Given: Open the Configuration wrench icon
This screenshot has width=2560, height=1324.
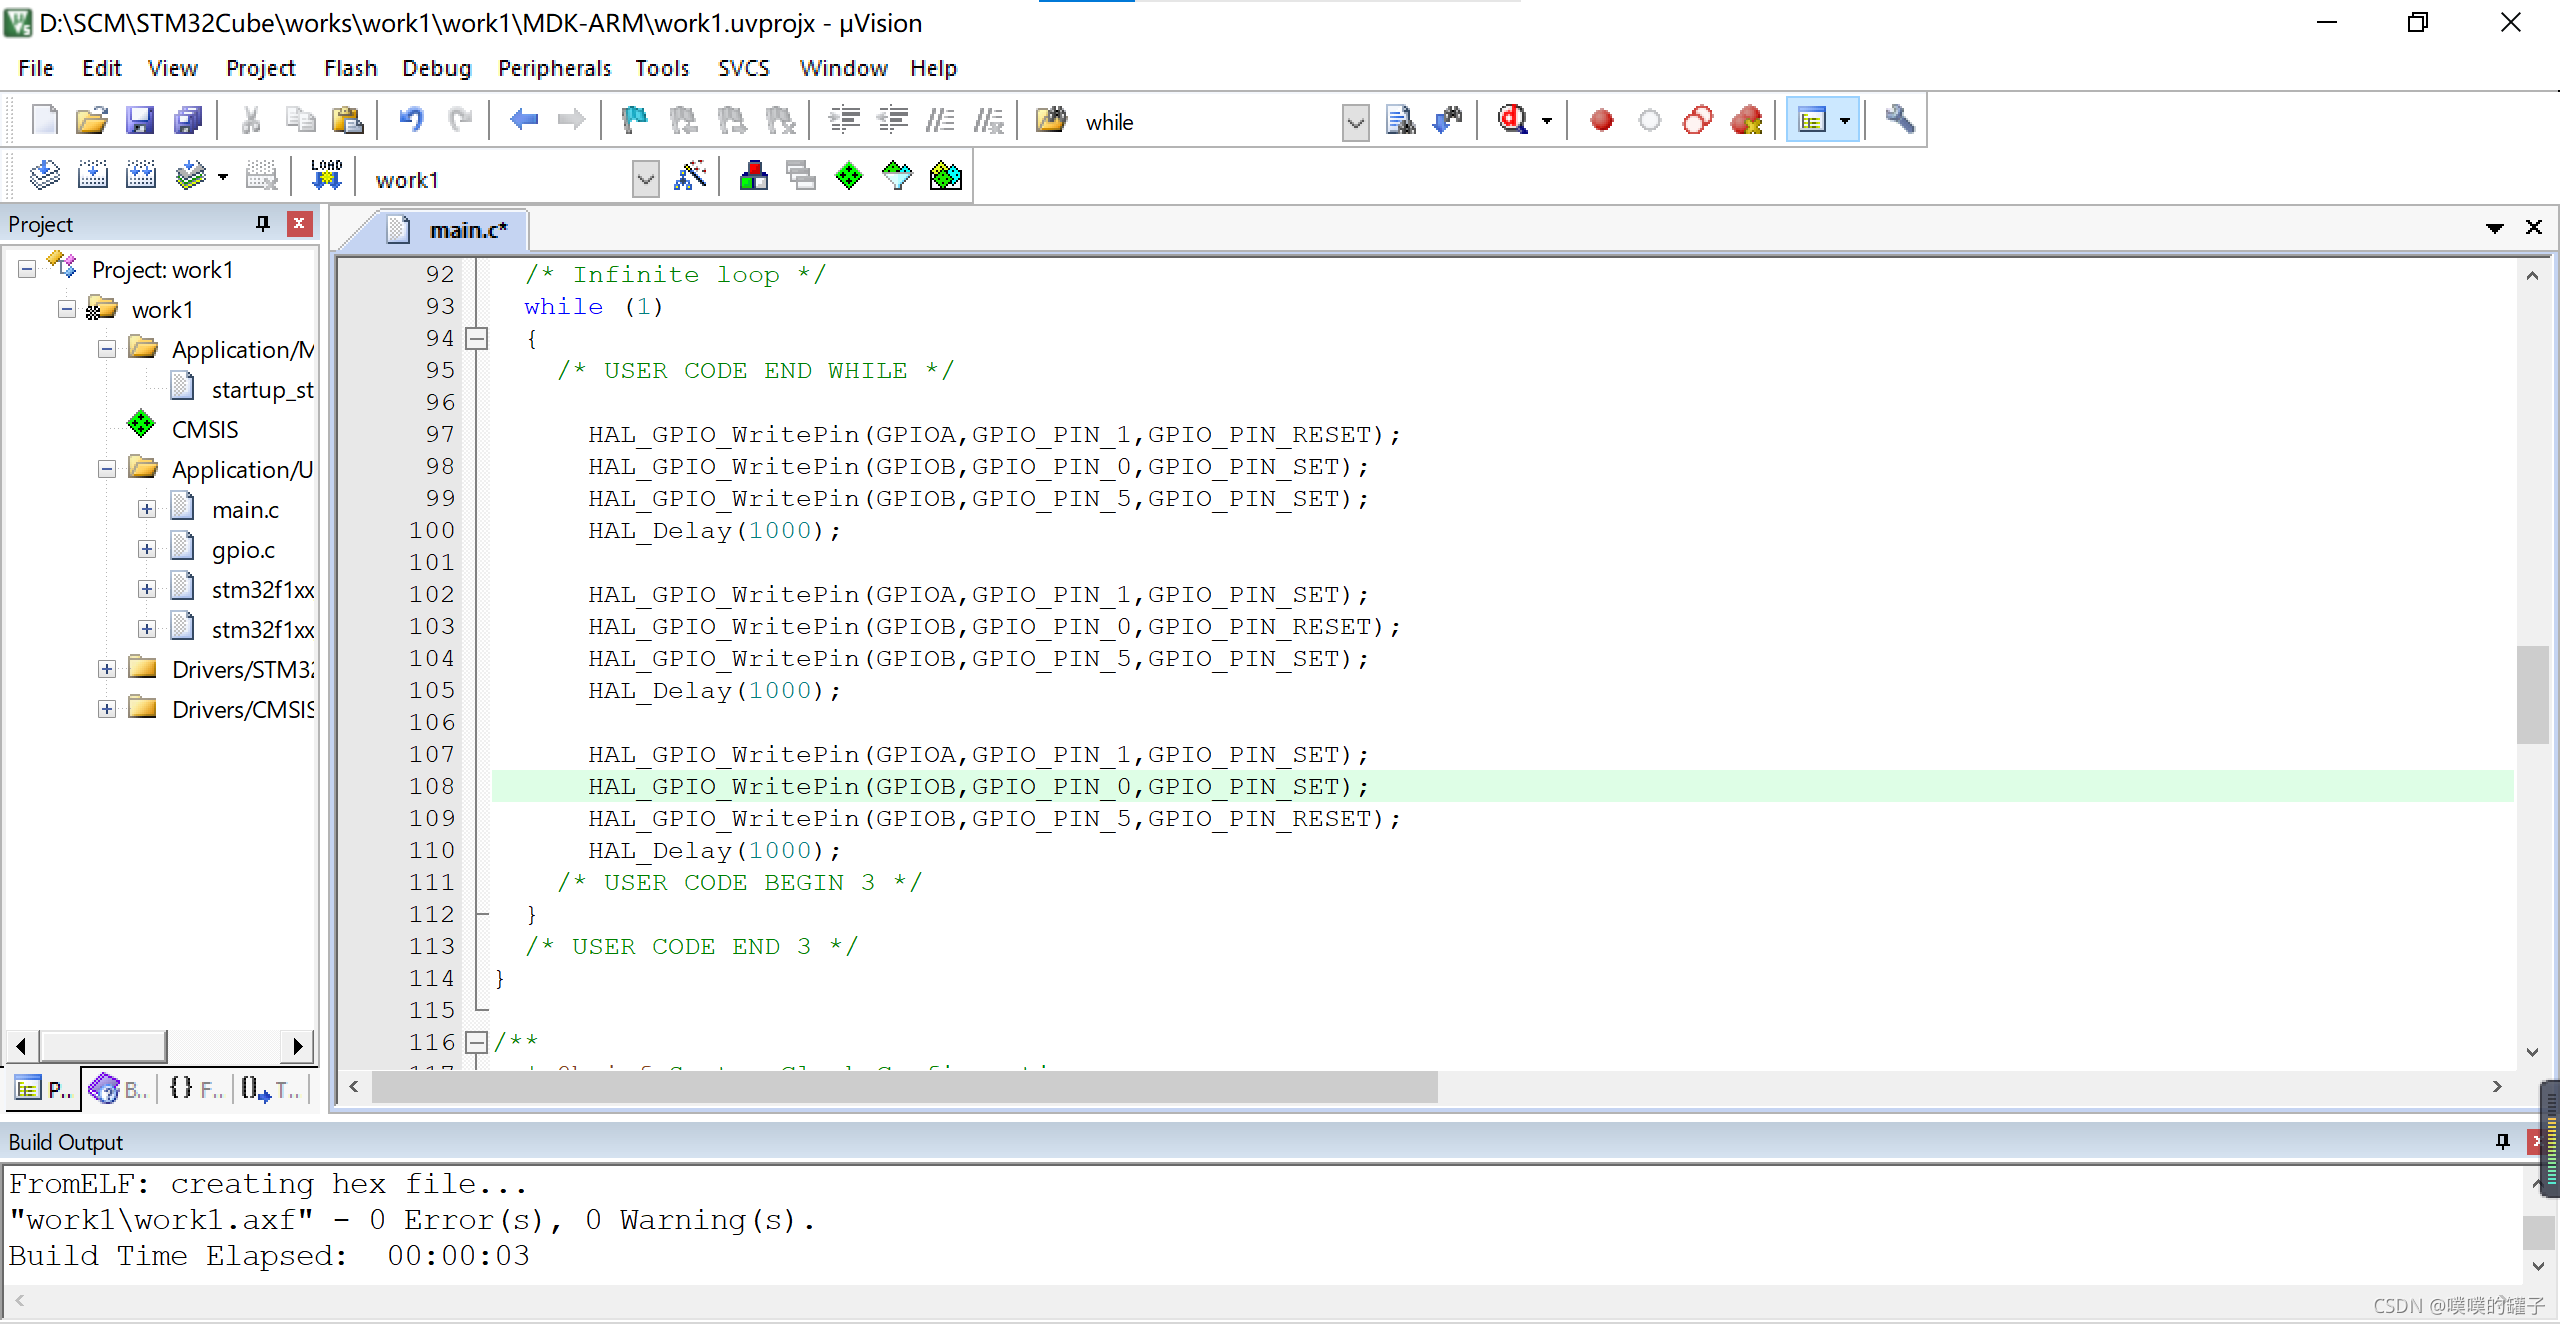Looking at the screenshot, I should pos(1899,121).
